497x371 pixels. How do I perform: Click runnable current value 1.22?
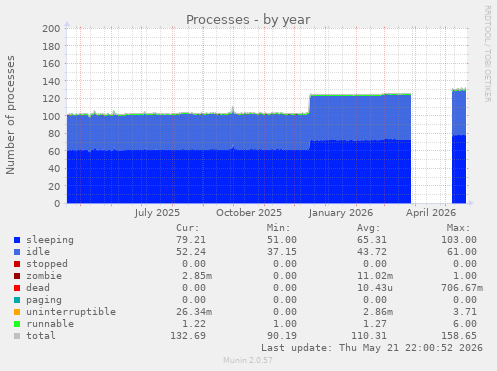pos(194,324)
